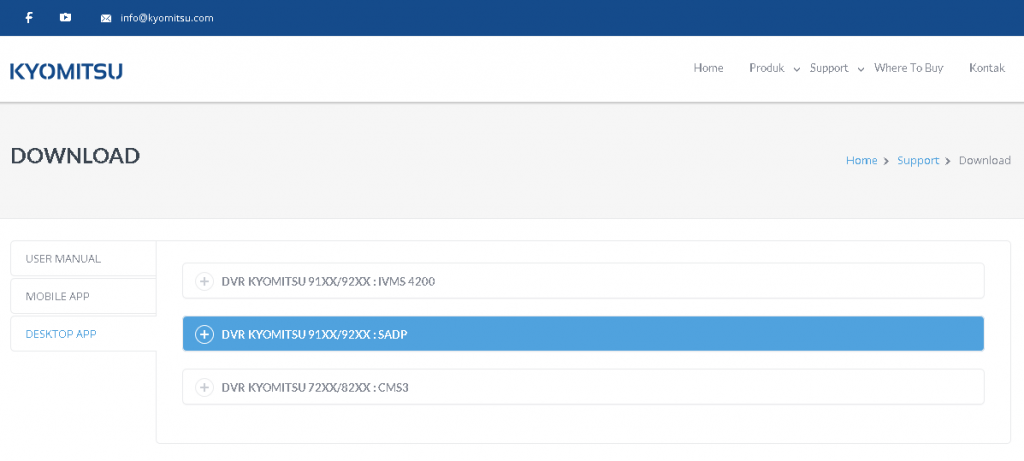Click Home in the breadcrumb
Viewport: 1024px width, 461px height.
(x=861, y=160)
